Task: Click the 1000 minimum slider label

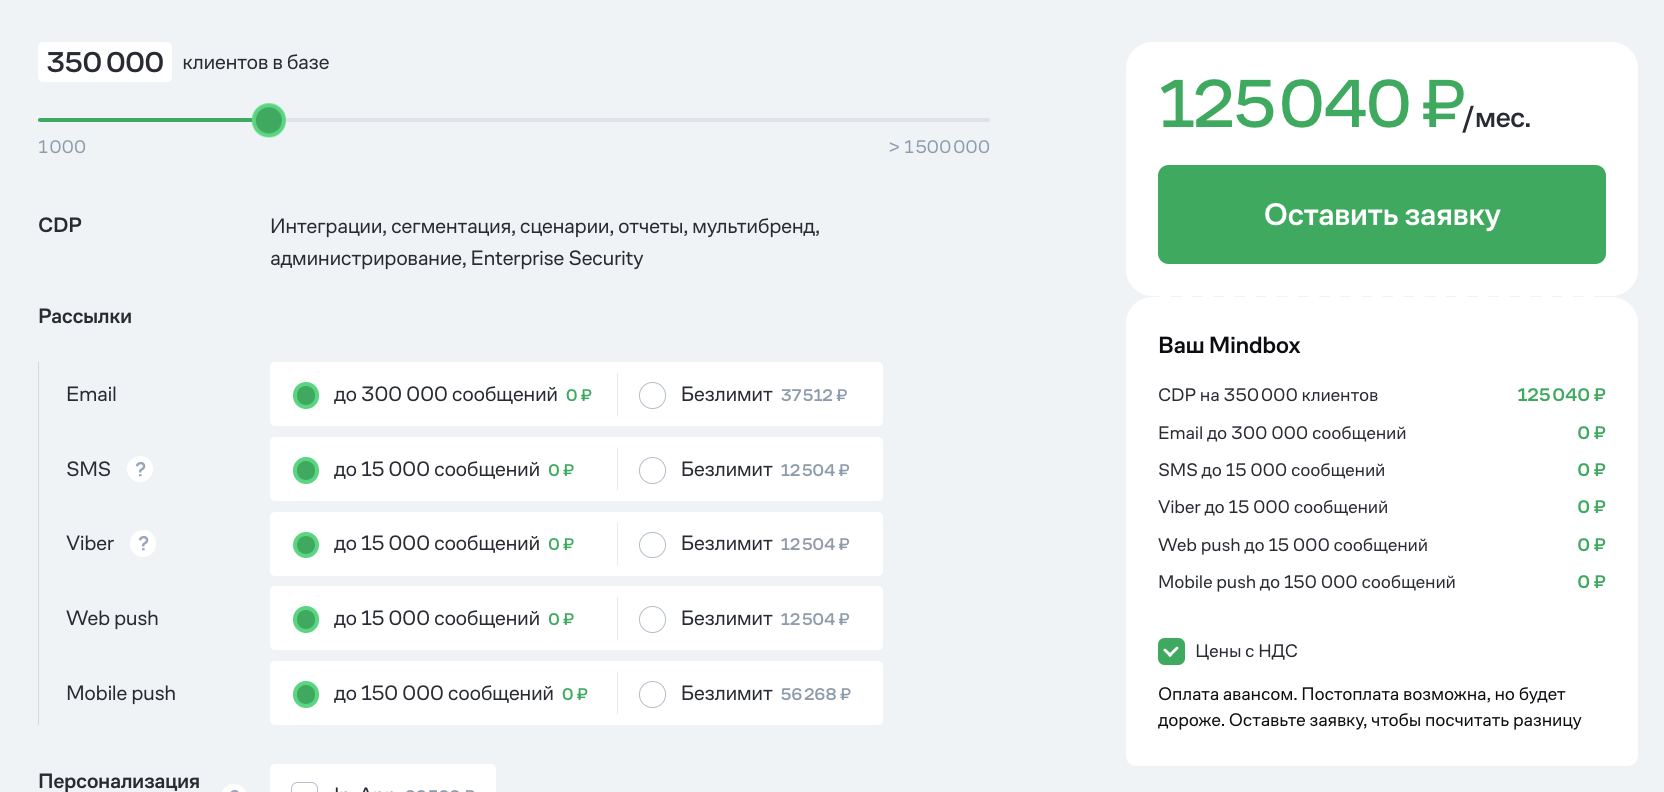Action: click(62, 147)
